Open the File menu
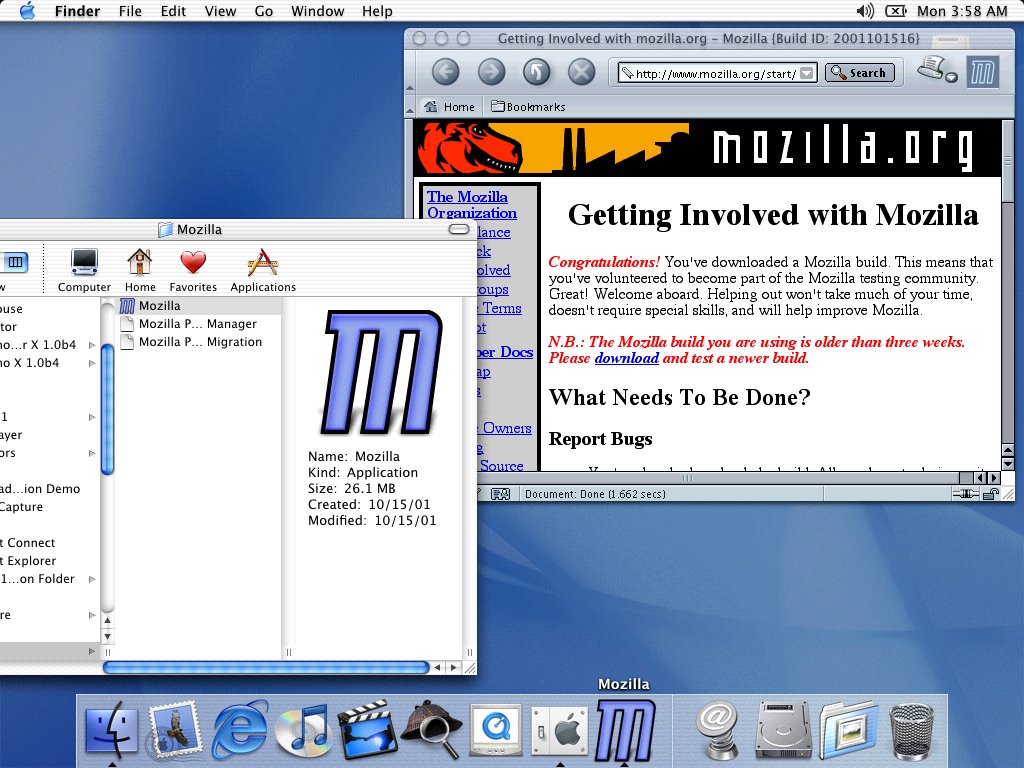This screenshot has height=768, width=1024. tap(130, 11)
